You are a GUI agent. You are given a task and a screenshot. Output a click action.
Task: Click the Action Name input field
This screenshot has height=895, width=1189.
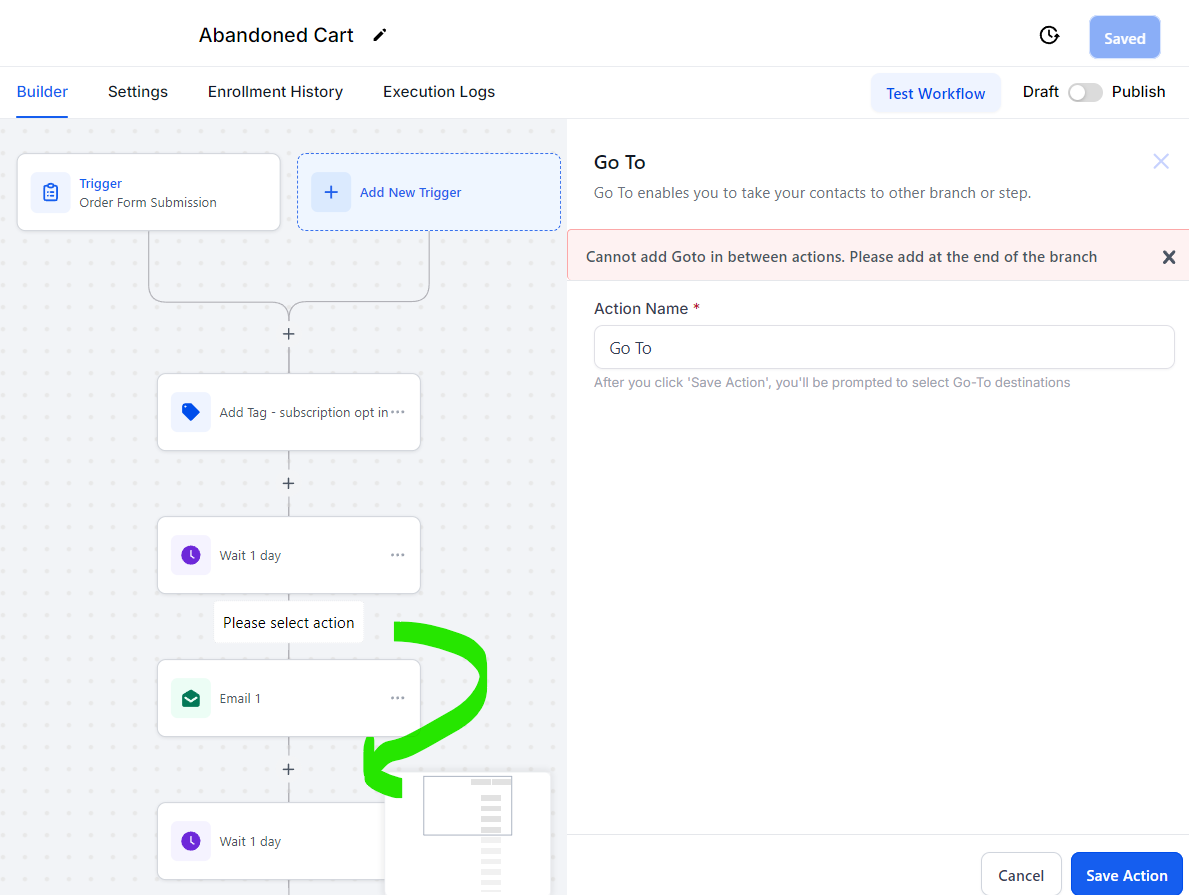(x=884, y=347)
